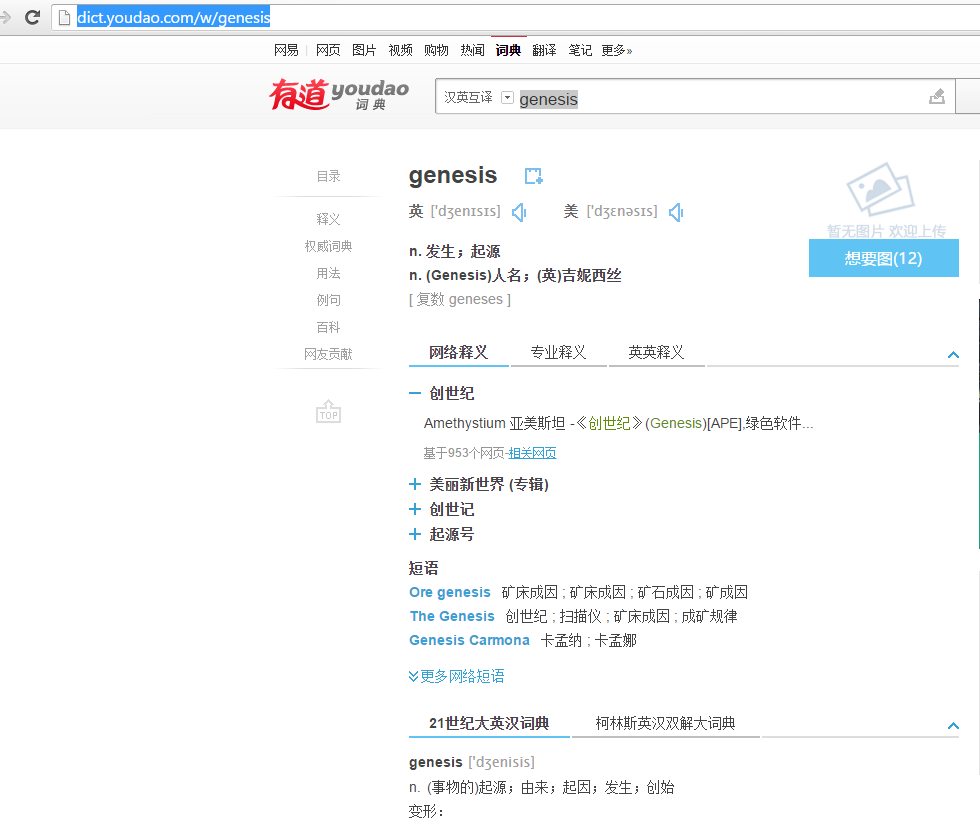Open the Ore genesis phrase link
Screen dimensions: 980x824
450,592
